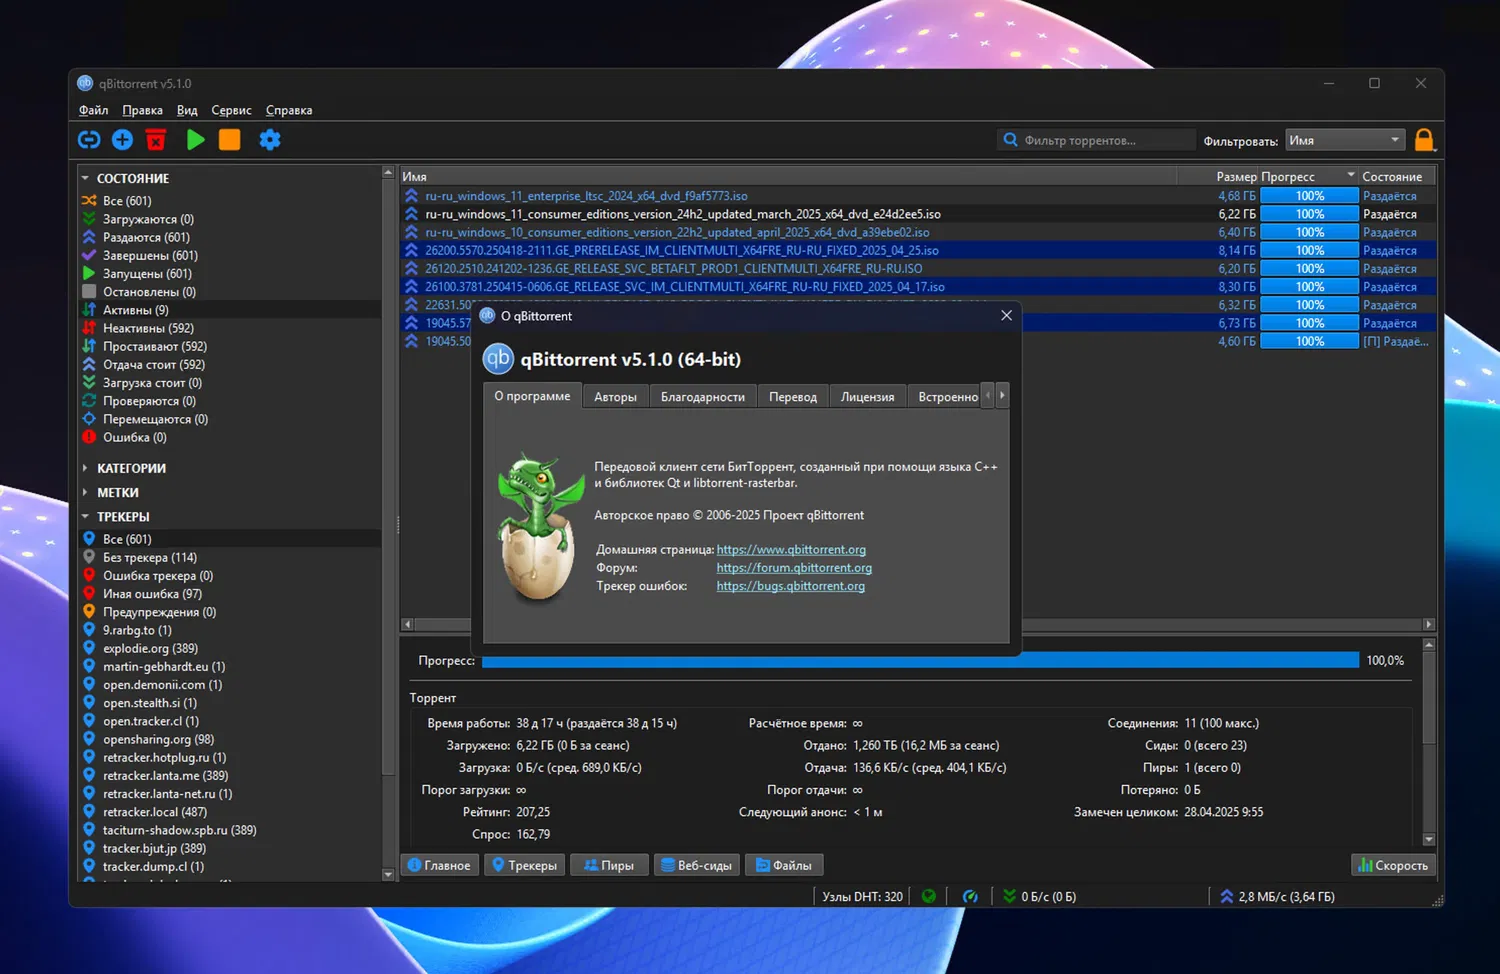Open the Сервис menu
The width and height of the screenshot is (1500, 974).
coord(231,110)
